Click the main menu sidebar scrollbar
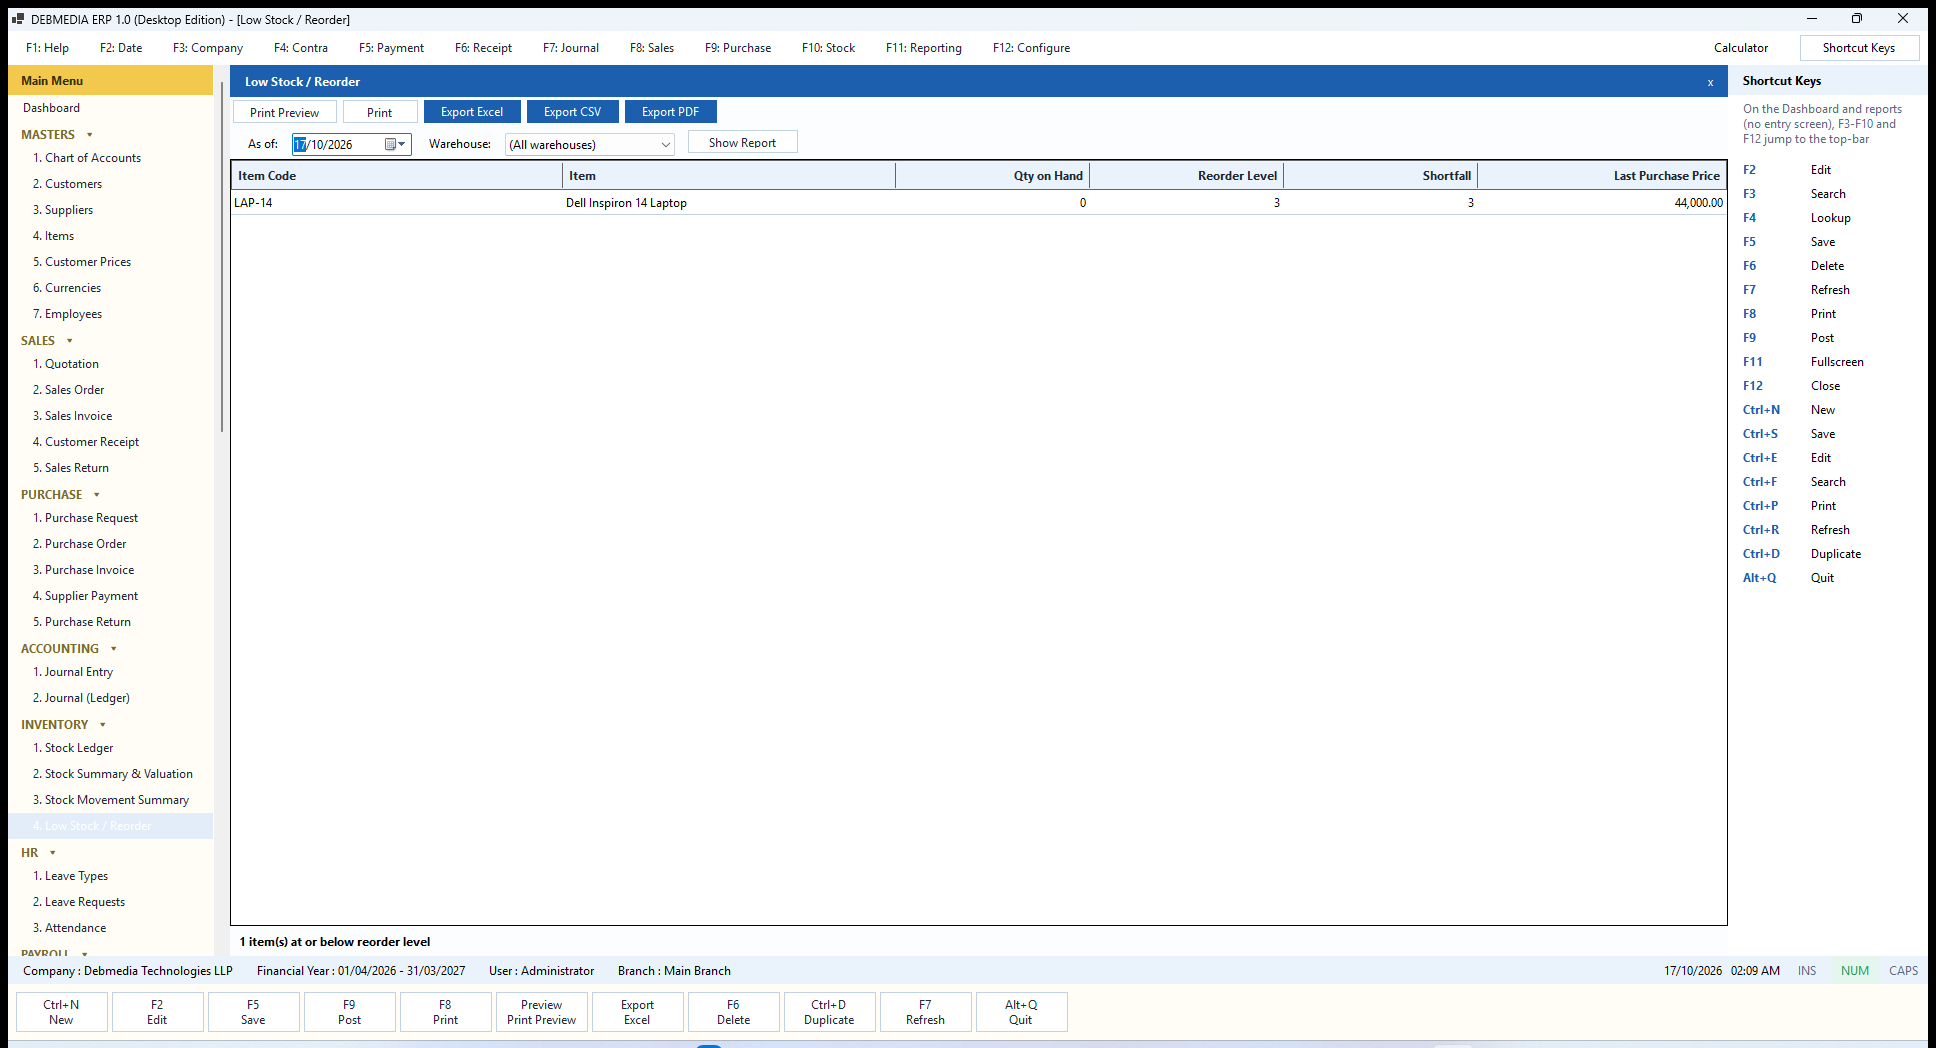 coord(221,258)
